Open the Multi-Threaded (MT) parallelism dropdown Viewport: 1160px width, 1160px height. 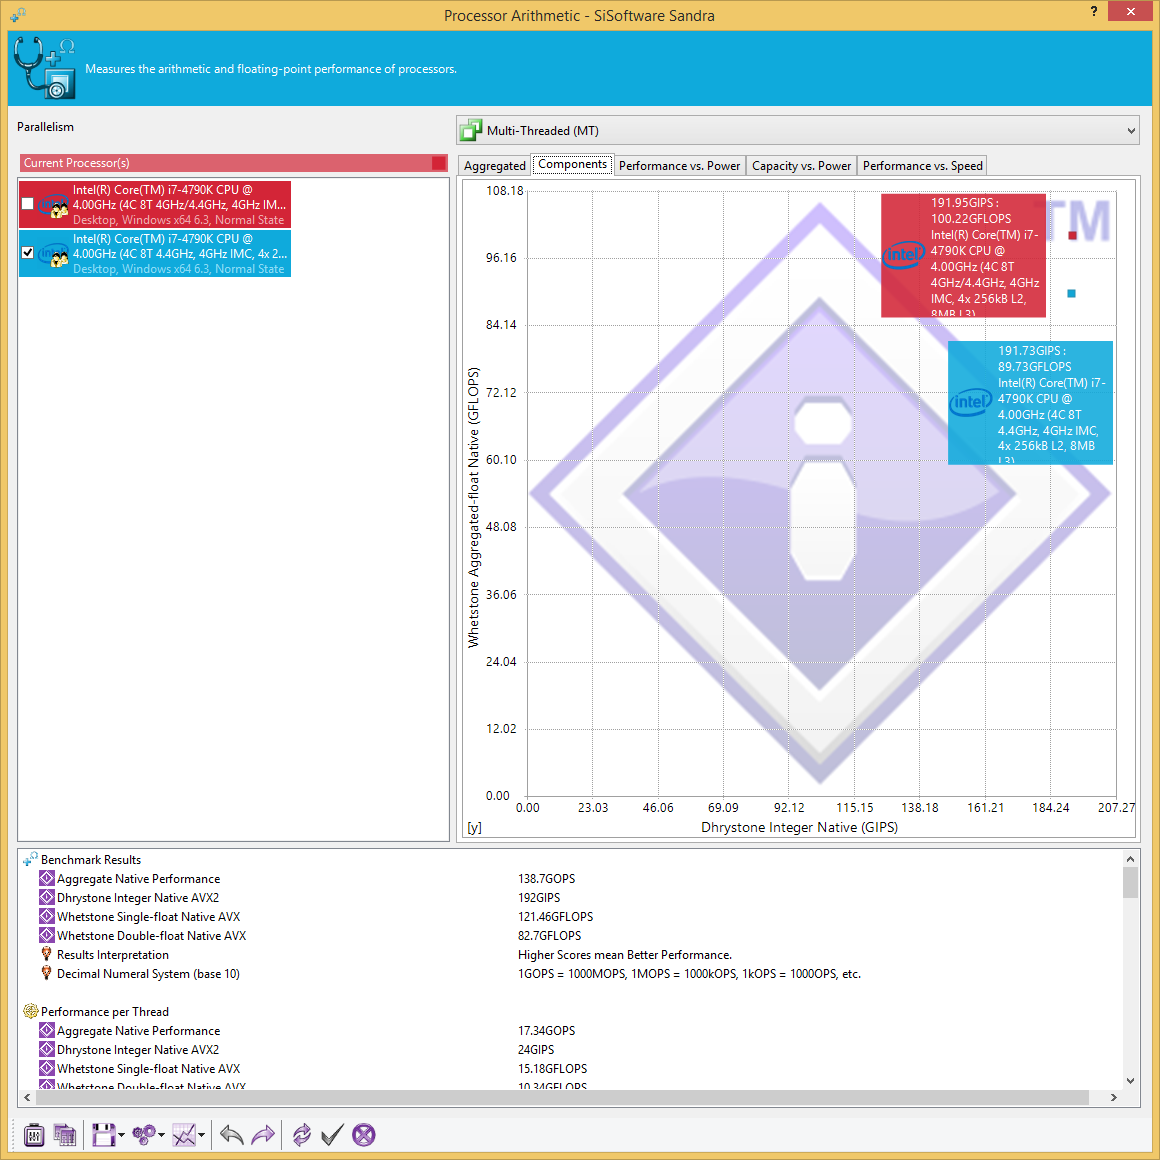798,131
